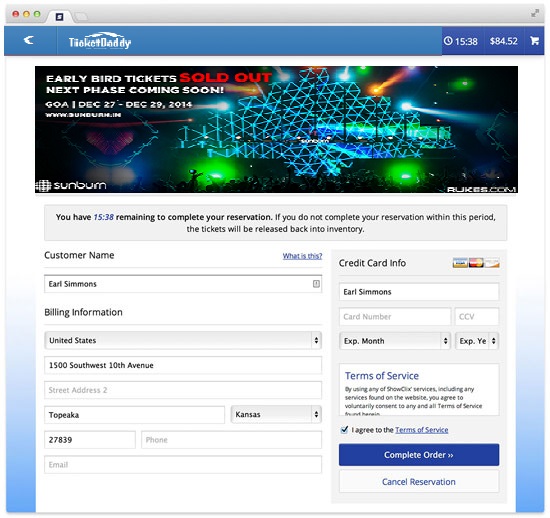Click the clock timer icon showing 15:38
Image resolution: width=550 pixels, height=518 pixels.
point(448,41)
